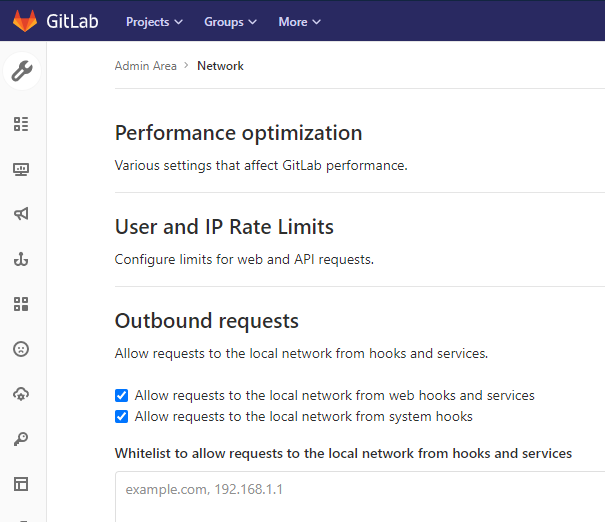Open the Deploy Keys key icon

(x=21, y=439)
